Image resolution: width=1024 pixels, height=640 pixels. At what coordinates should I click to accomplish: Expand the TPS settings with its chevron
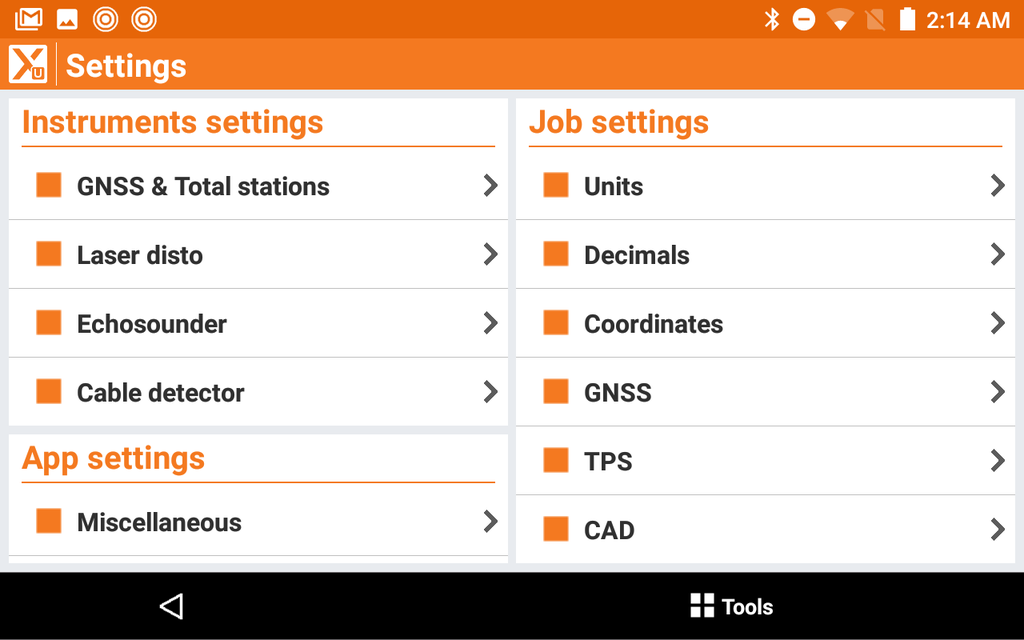(x=997, y=461)
